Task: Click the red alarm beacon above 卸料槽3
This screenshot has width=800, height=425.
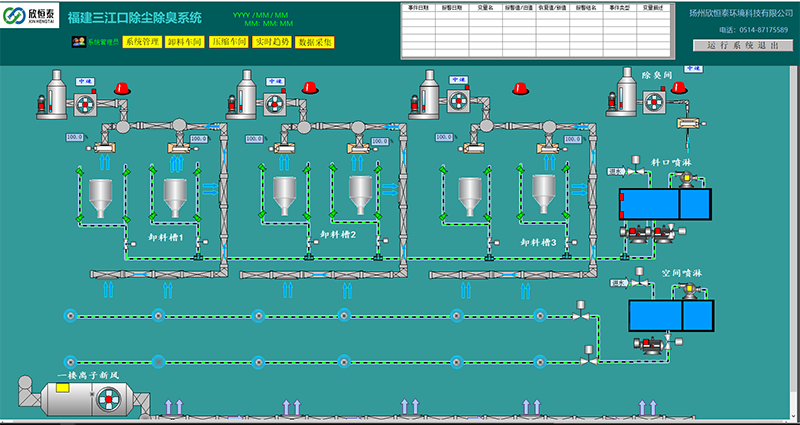Action: [x=520, y=88]
